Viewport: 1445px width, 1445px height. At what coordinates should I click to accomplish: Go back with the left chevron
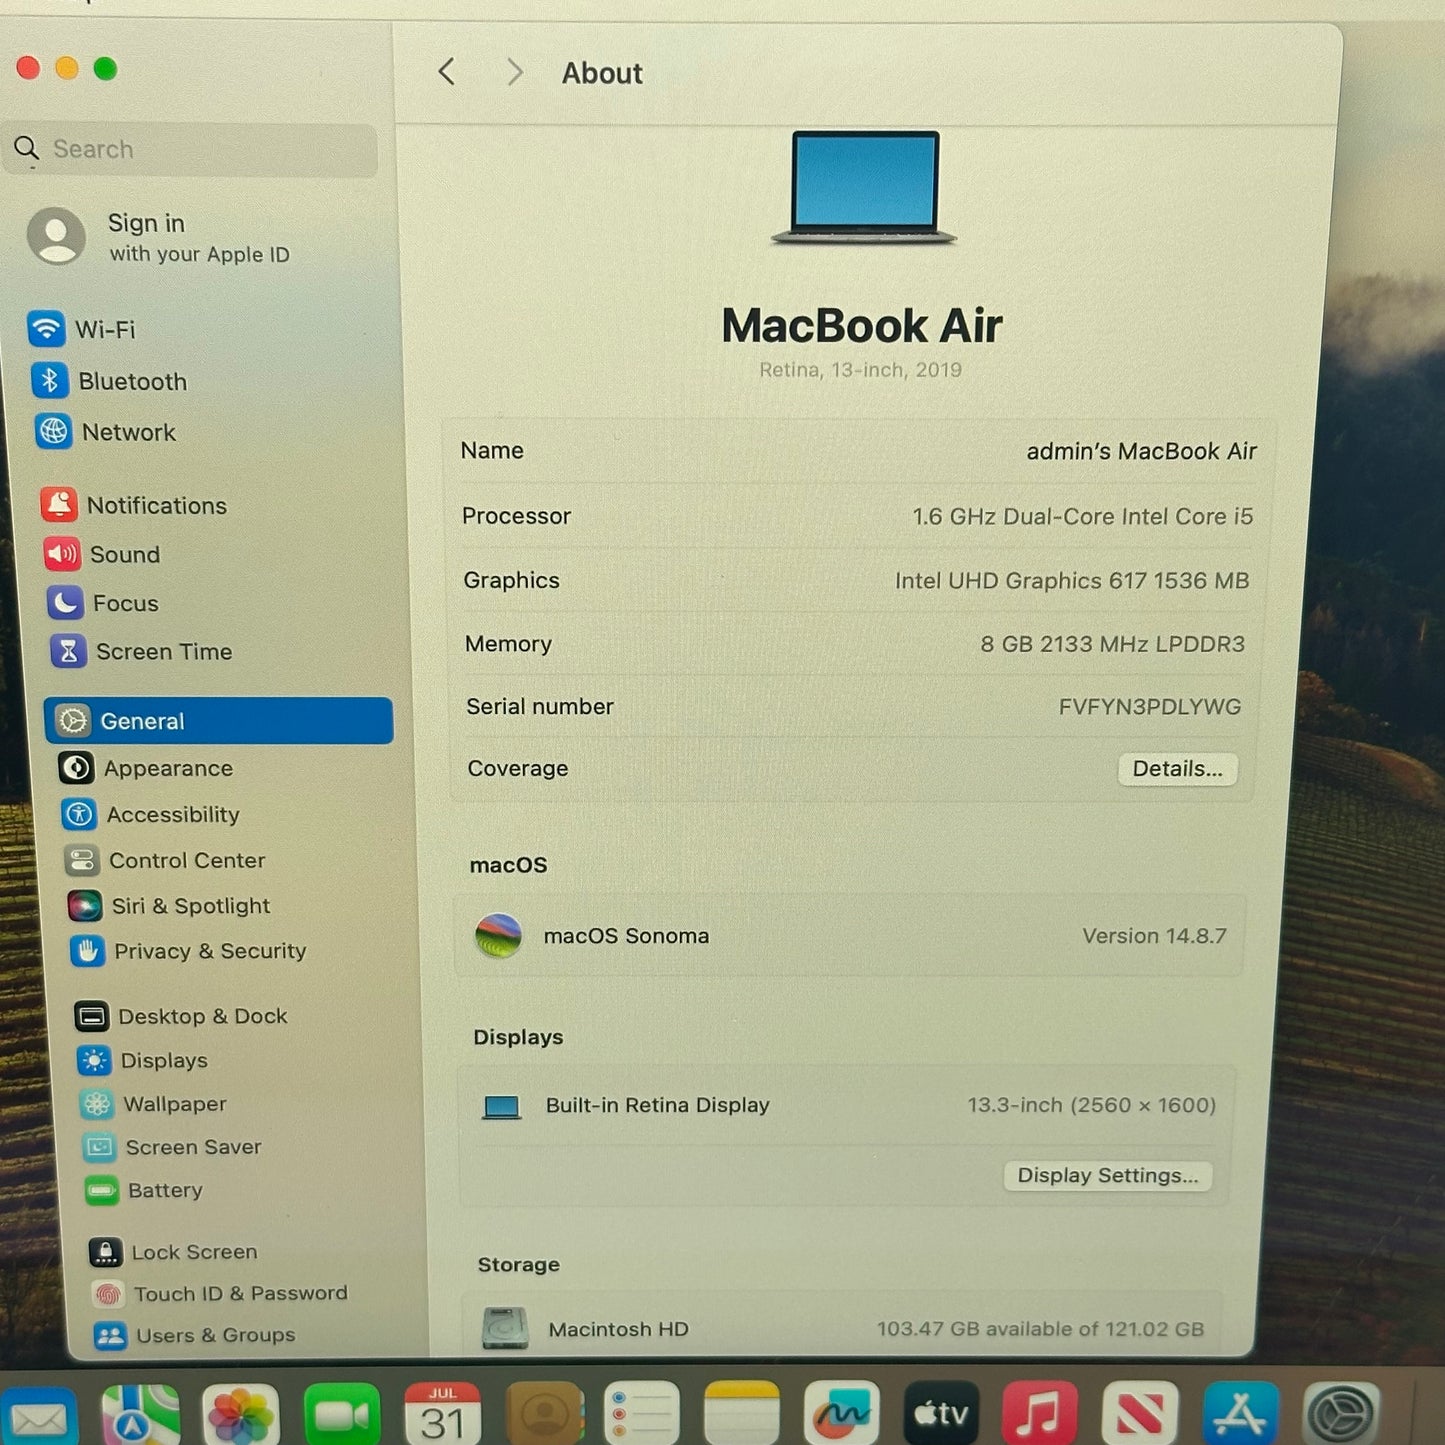(x=447, y=72)
